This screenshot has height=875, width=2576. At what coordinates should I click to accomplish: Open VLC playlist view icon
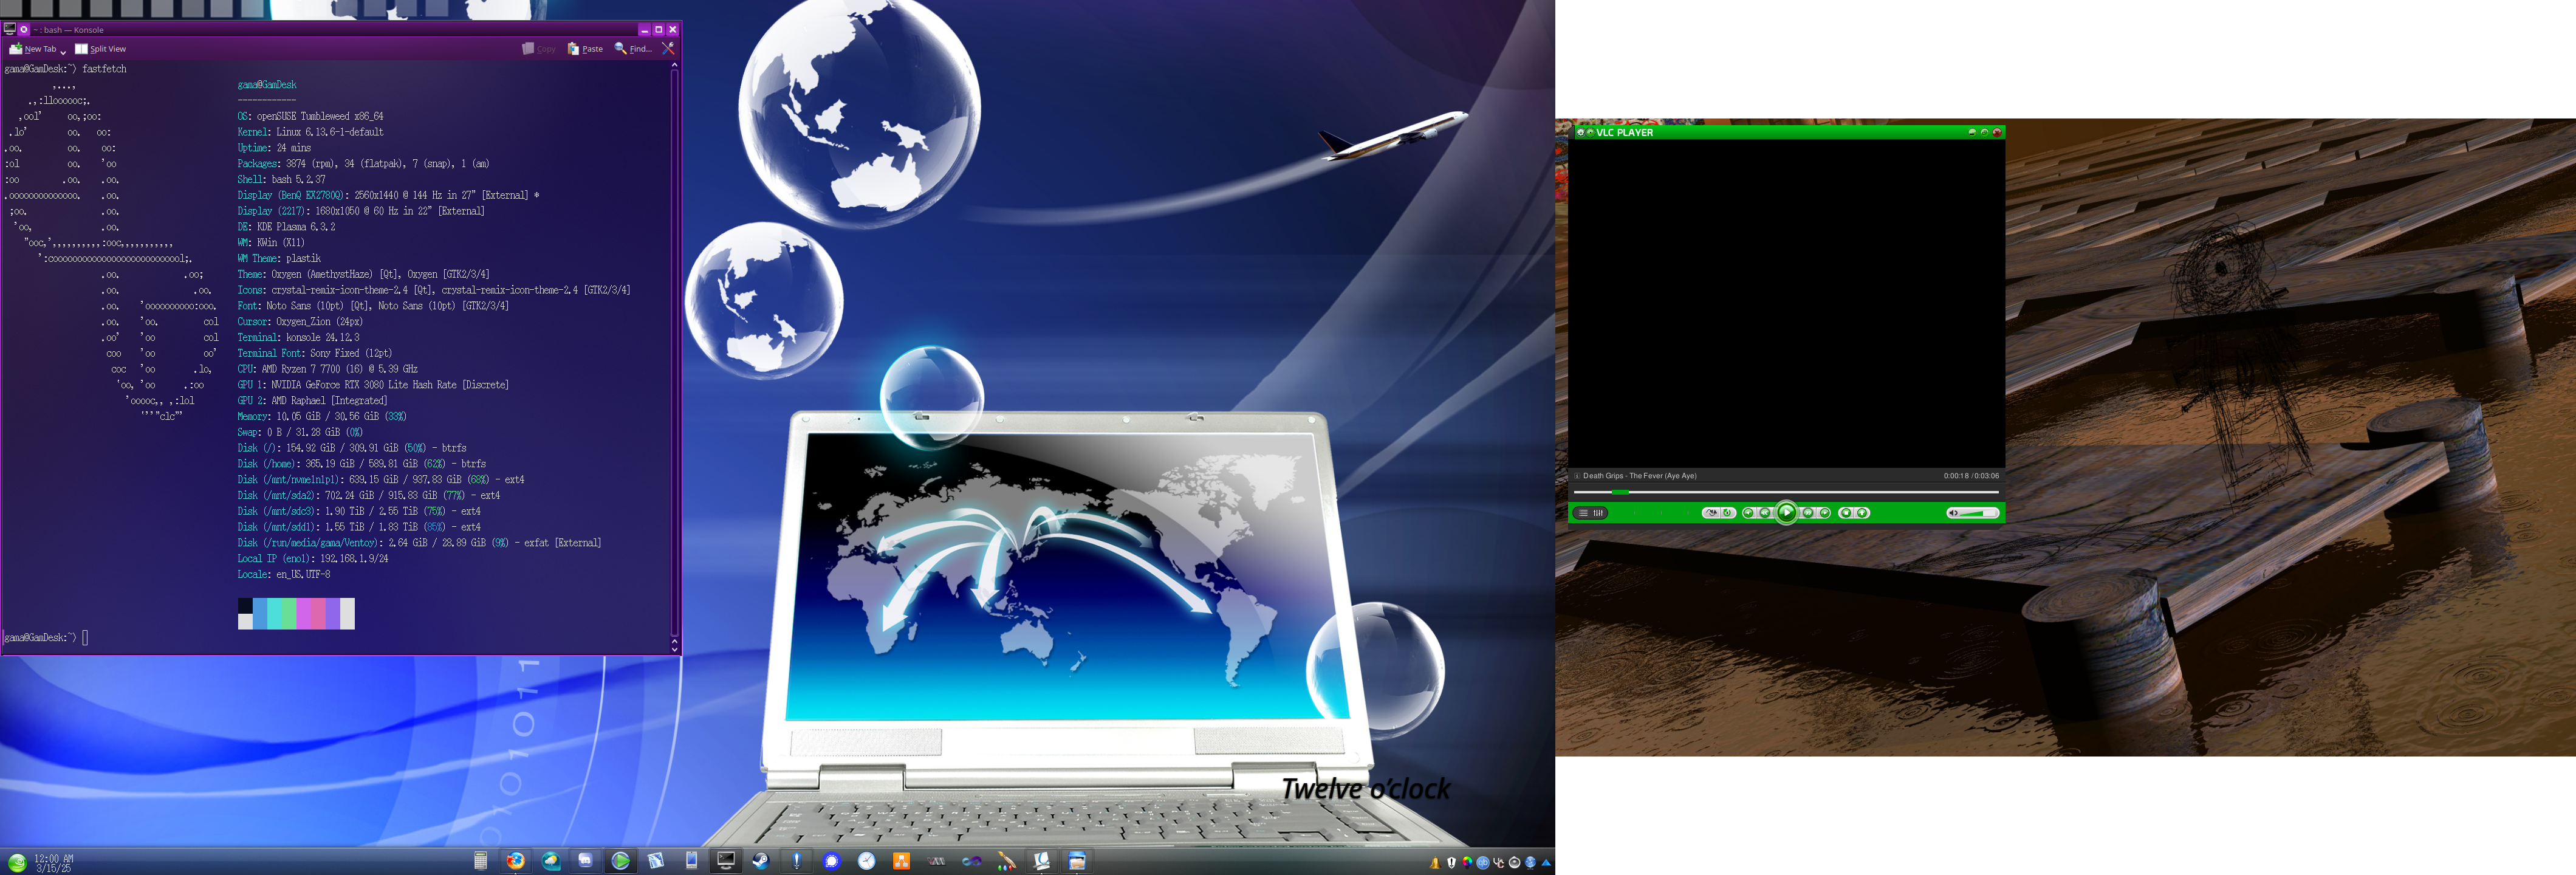coord(1584,513)
